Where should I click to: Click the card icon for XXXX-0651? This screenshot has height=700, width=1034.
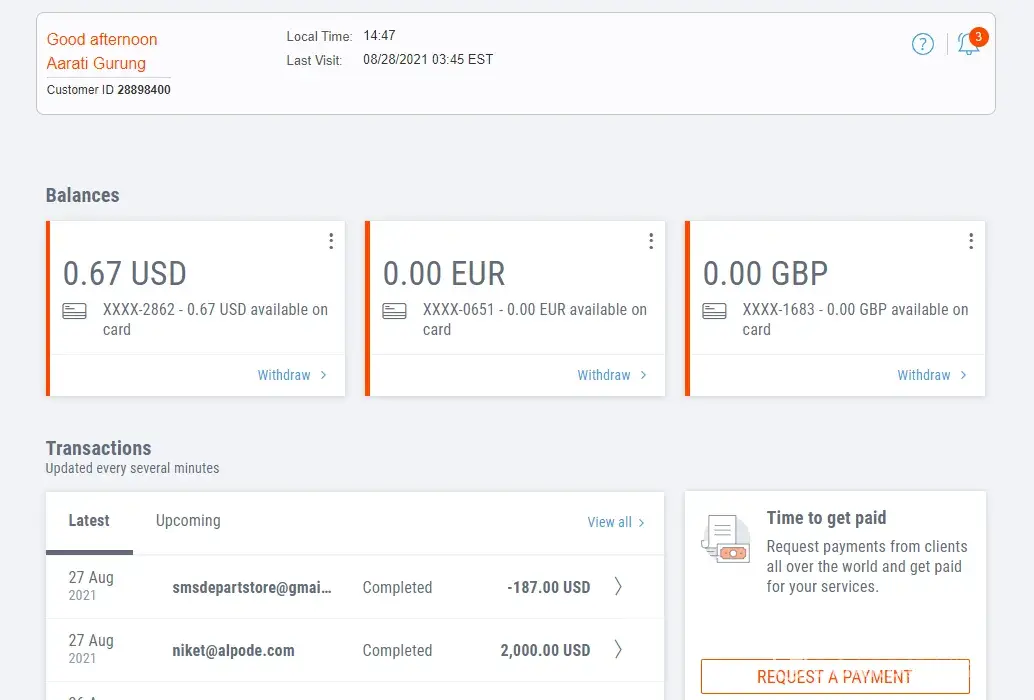point(394,311)
